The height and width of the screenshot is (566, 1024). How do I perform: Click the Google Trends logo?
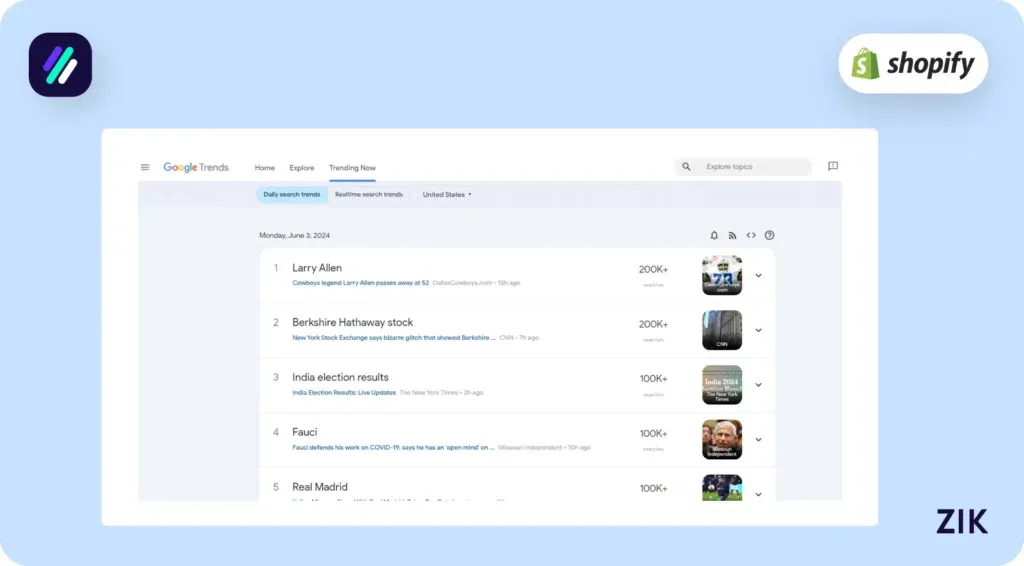coord(196,167)
